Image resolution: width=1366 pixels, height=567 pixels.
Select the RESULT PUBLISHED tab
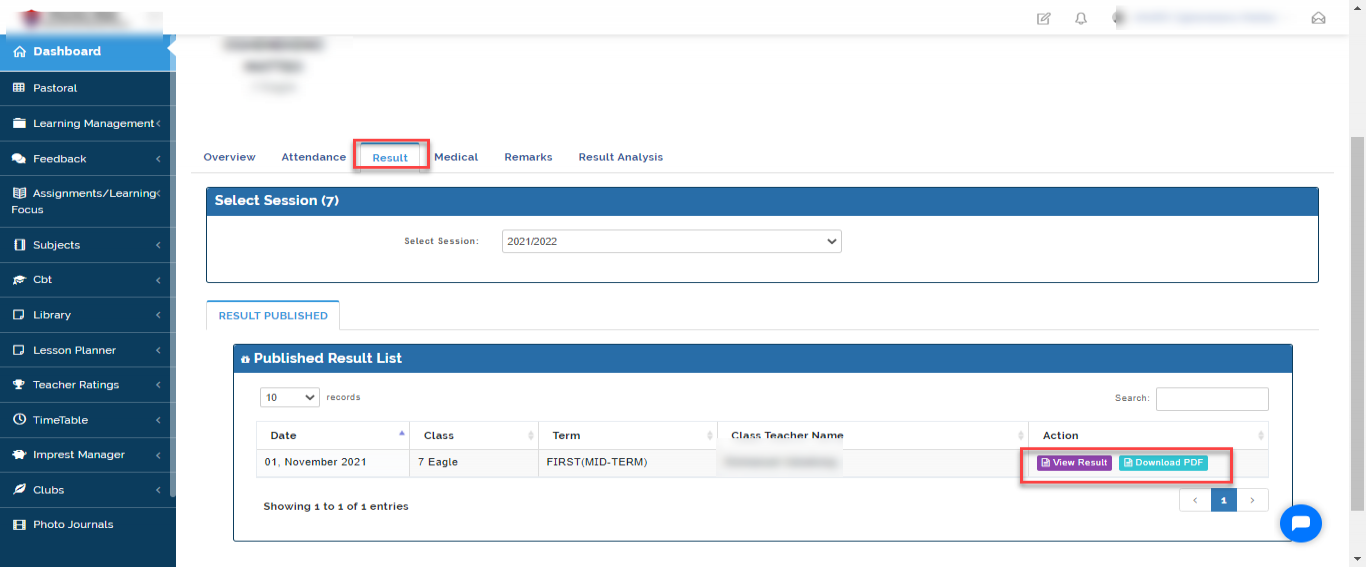(273, 315)
